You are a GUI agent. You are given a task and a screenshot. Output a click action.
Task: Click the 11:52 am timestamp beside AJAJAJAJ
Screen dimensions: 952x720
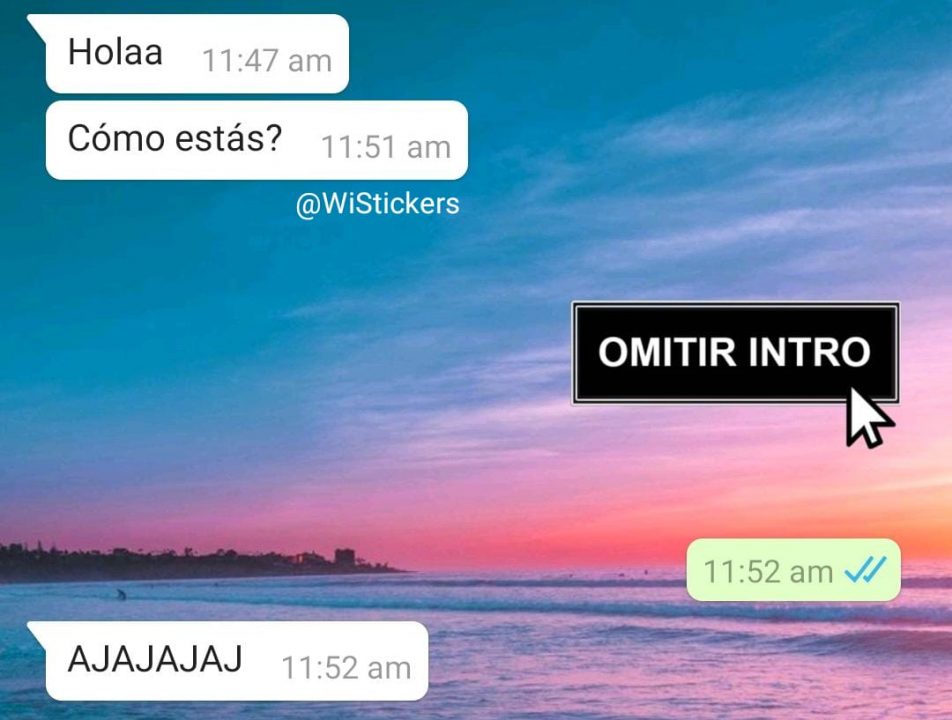click(346, 668)
